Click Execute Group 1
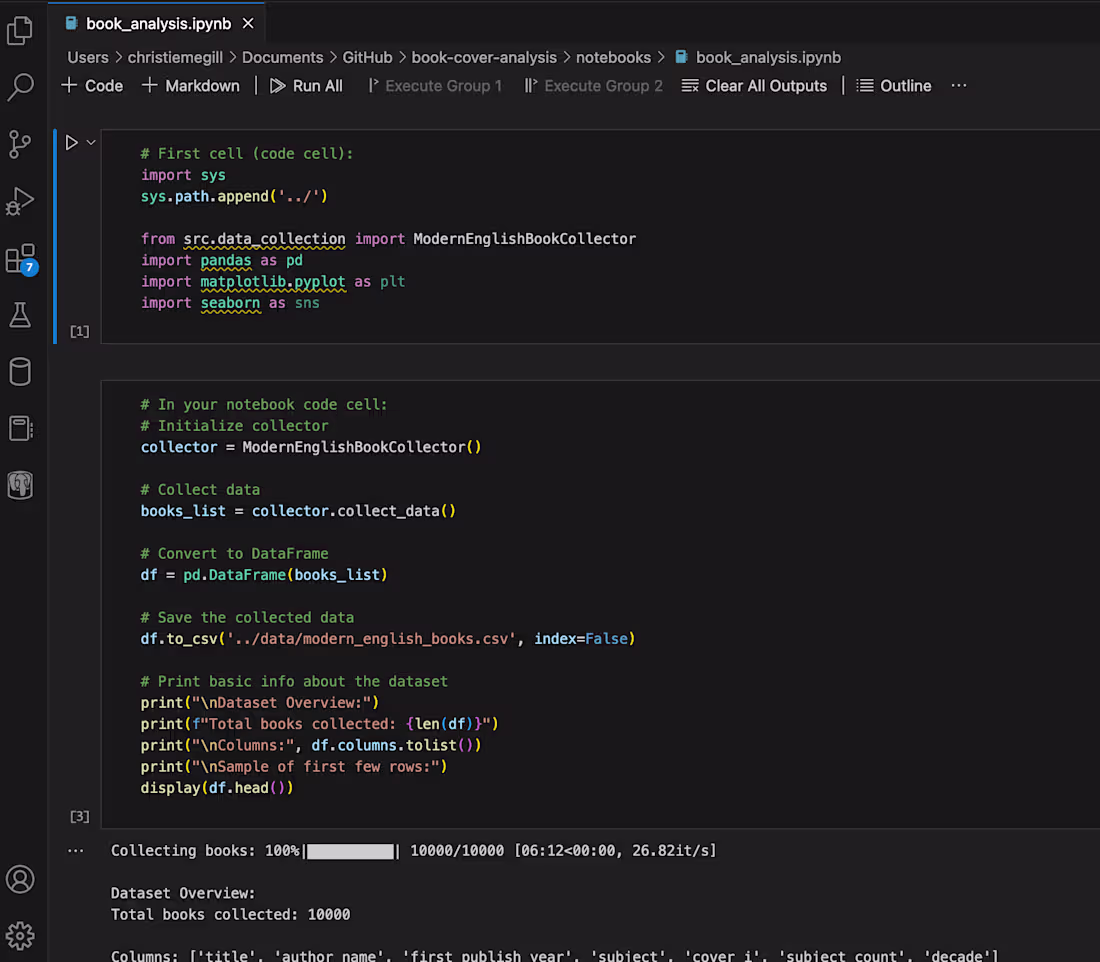1100x962 pixels. click(435, 86)
